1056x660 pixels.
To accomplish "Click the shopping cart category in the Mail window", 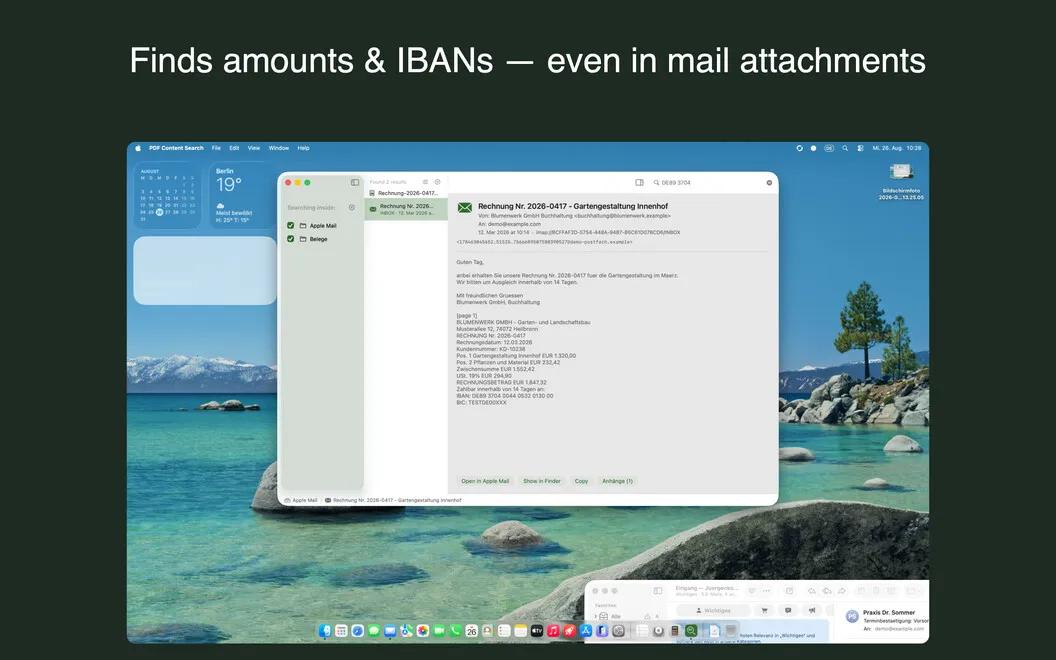I will tap(764, 610).
